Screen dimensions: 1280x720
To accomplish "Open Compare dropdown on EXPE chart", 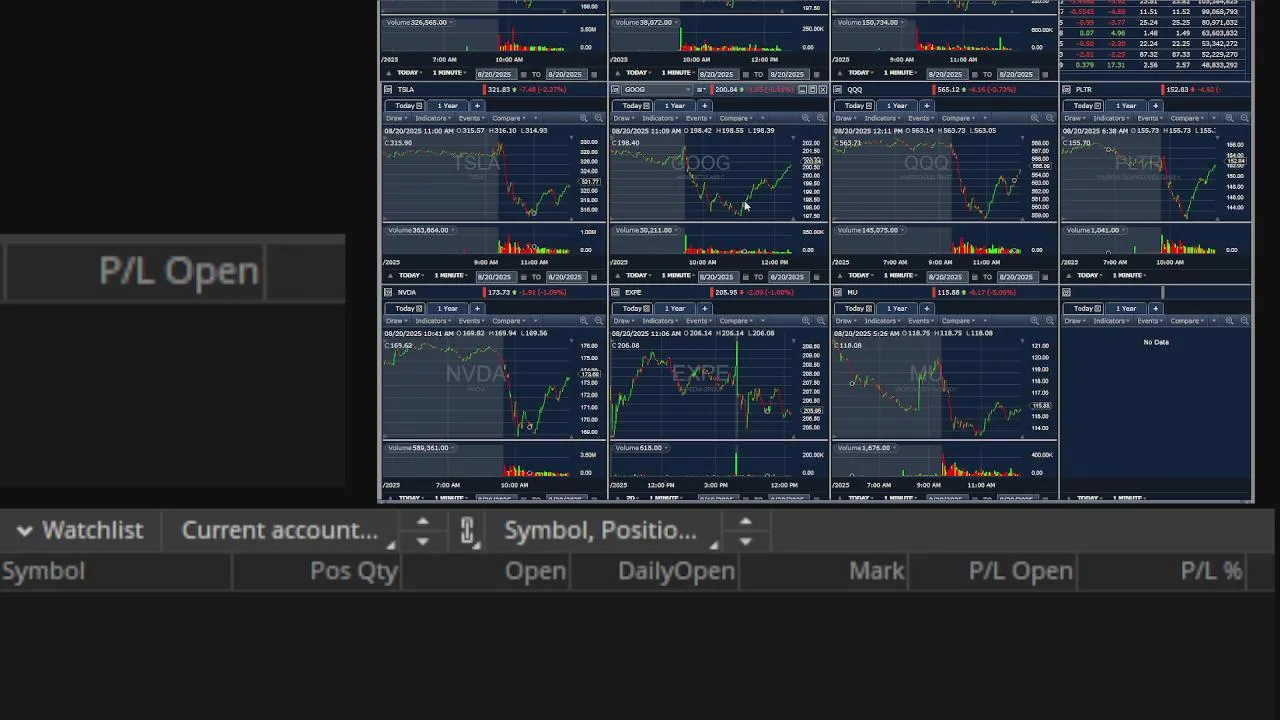I will tap(735, 321).
